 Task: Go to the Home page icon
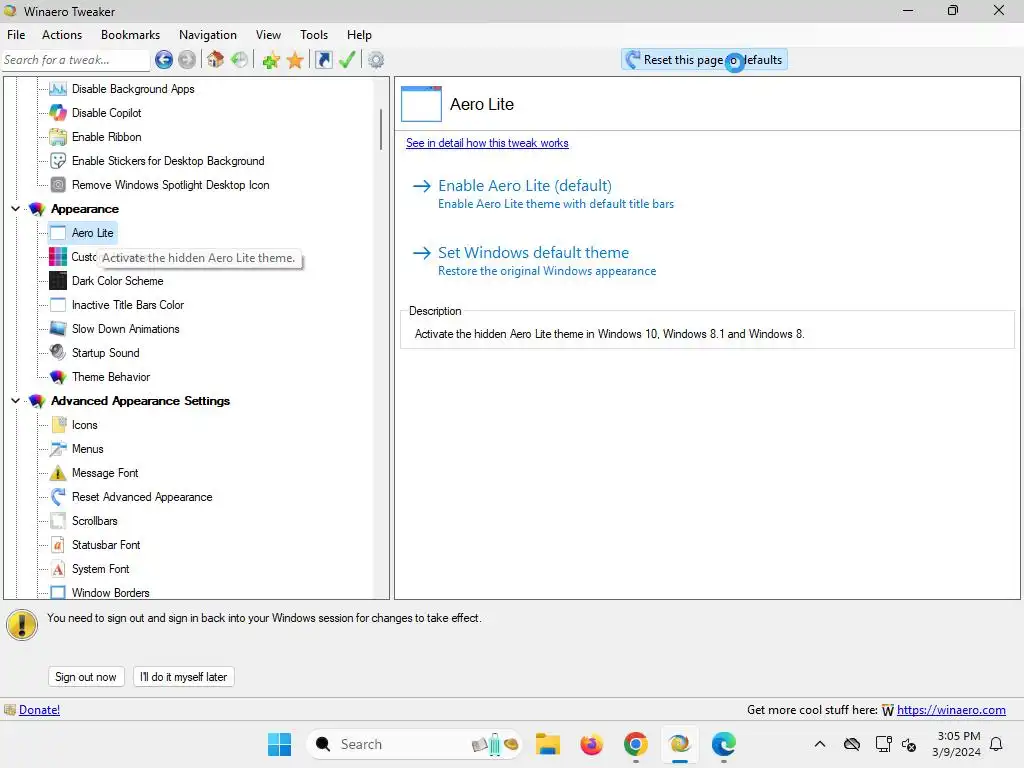(x=215, y=60)
